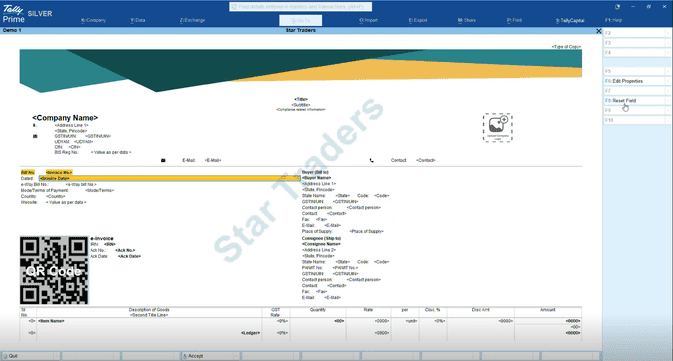This screenshot has width=673, height=361.
Task: Select the <Country> field
Action: 55,197
